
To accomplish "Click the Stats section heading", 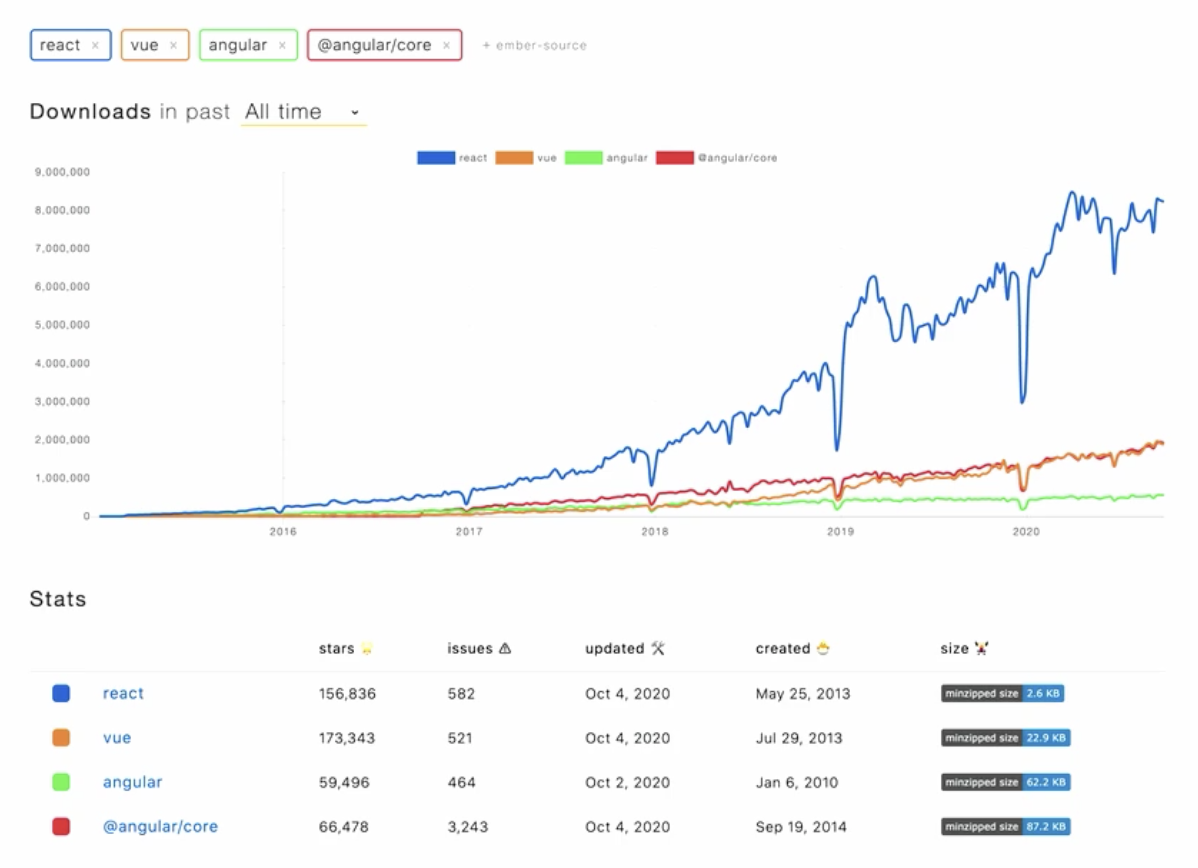I will [58, 599].
